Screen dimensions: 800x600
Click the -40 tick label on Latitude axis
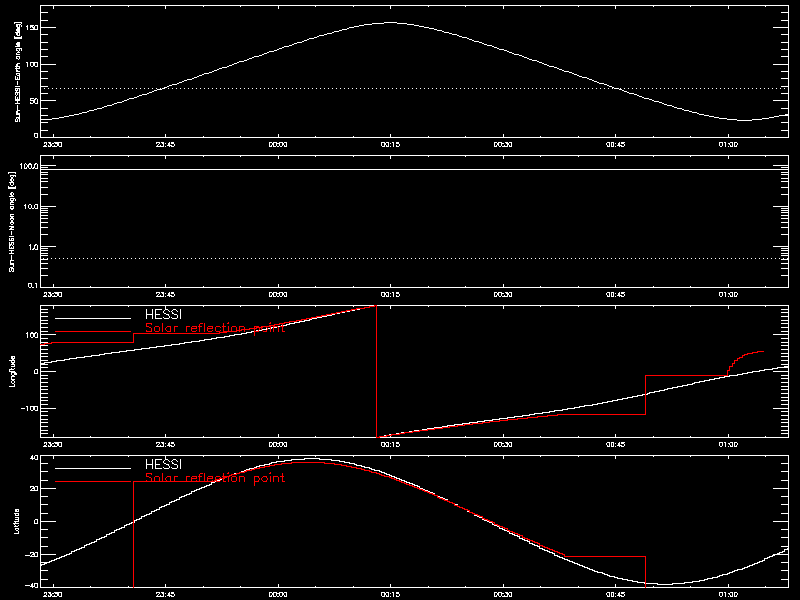(x=32, y=585)
